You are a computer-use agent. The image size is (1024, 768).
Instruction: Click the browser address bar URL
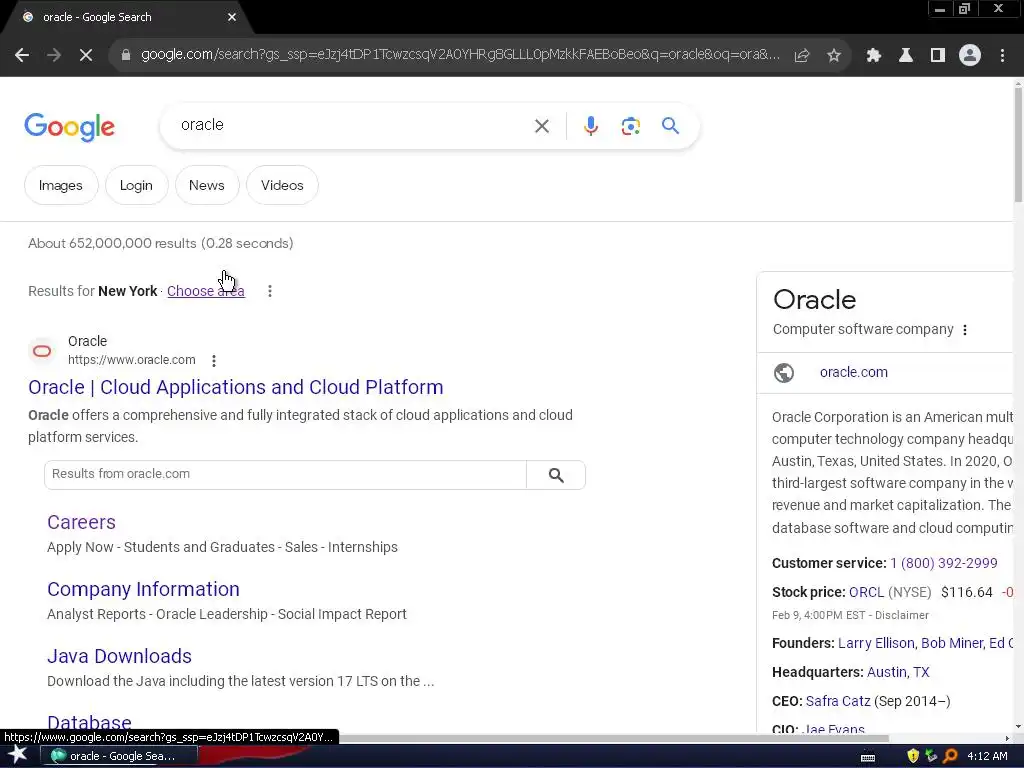tap(460, 55)
